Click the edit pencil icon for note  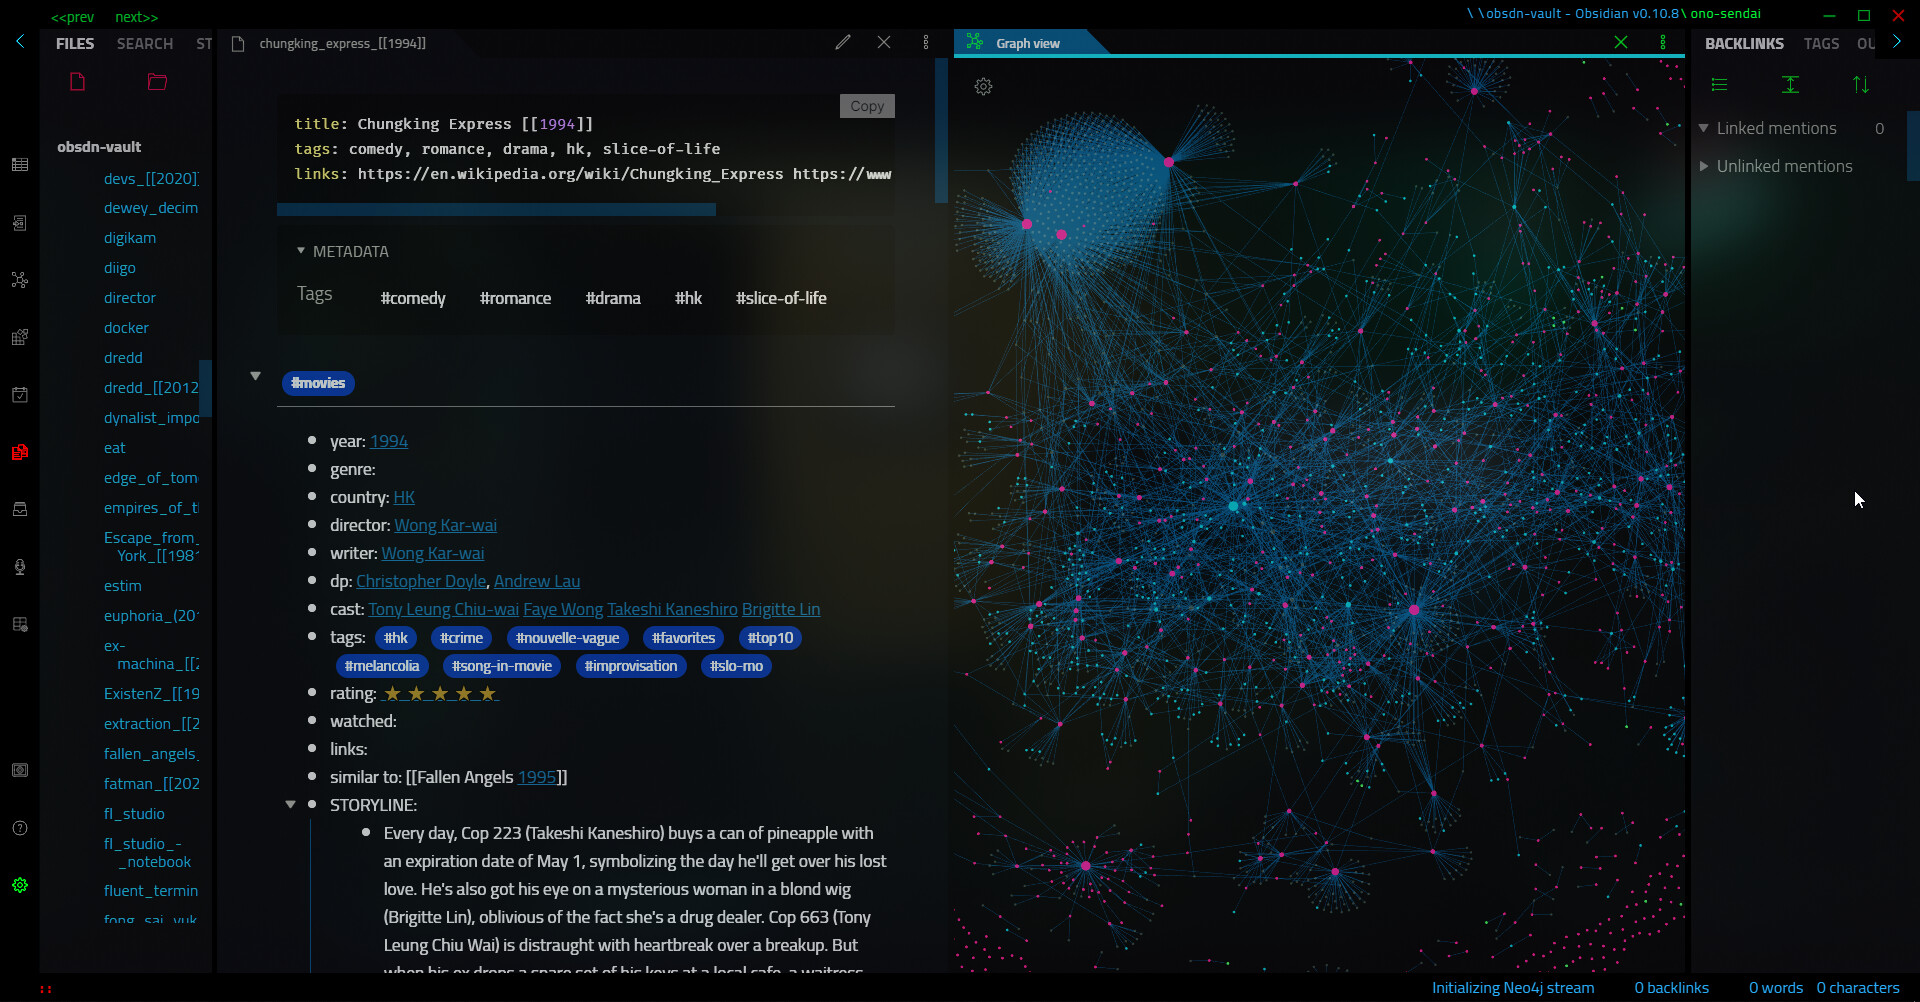[843, 42]
